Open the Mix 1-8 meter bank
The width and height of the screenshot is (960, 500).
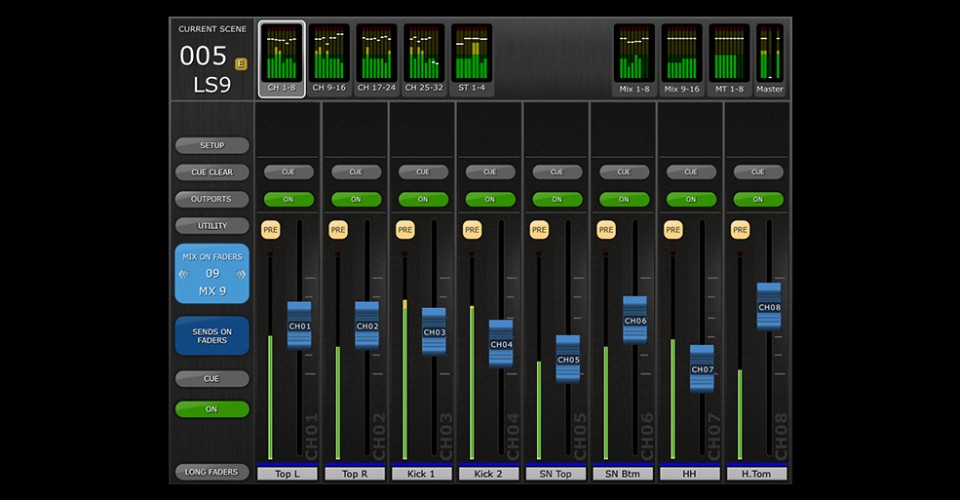[x=634, y=60]
